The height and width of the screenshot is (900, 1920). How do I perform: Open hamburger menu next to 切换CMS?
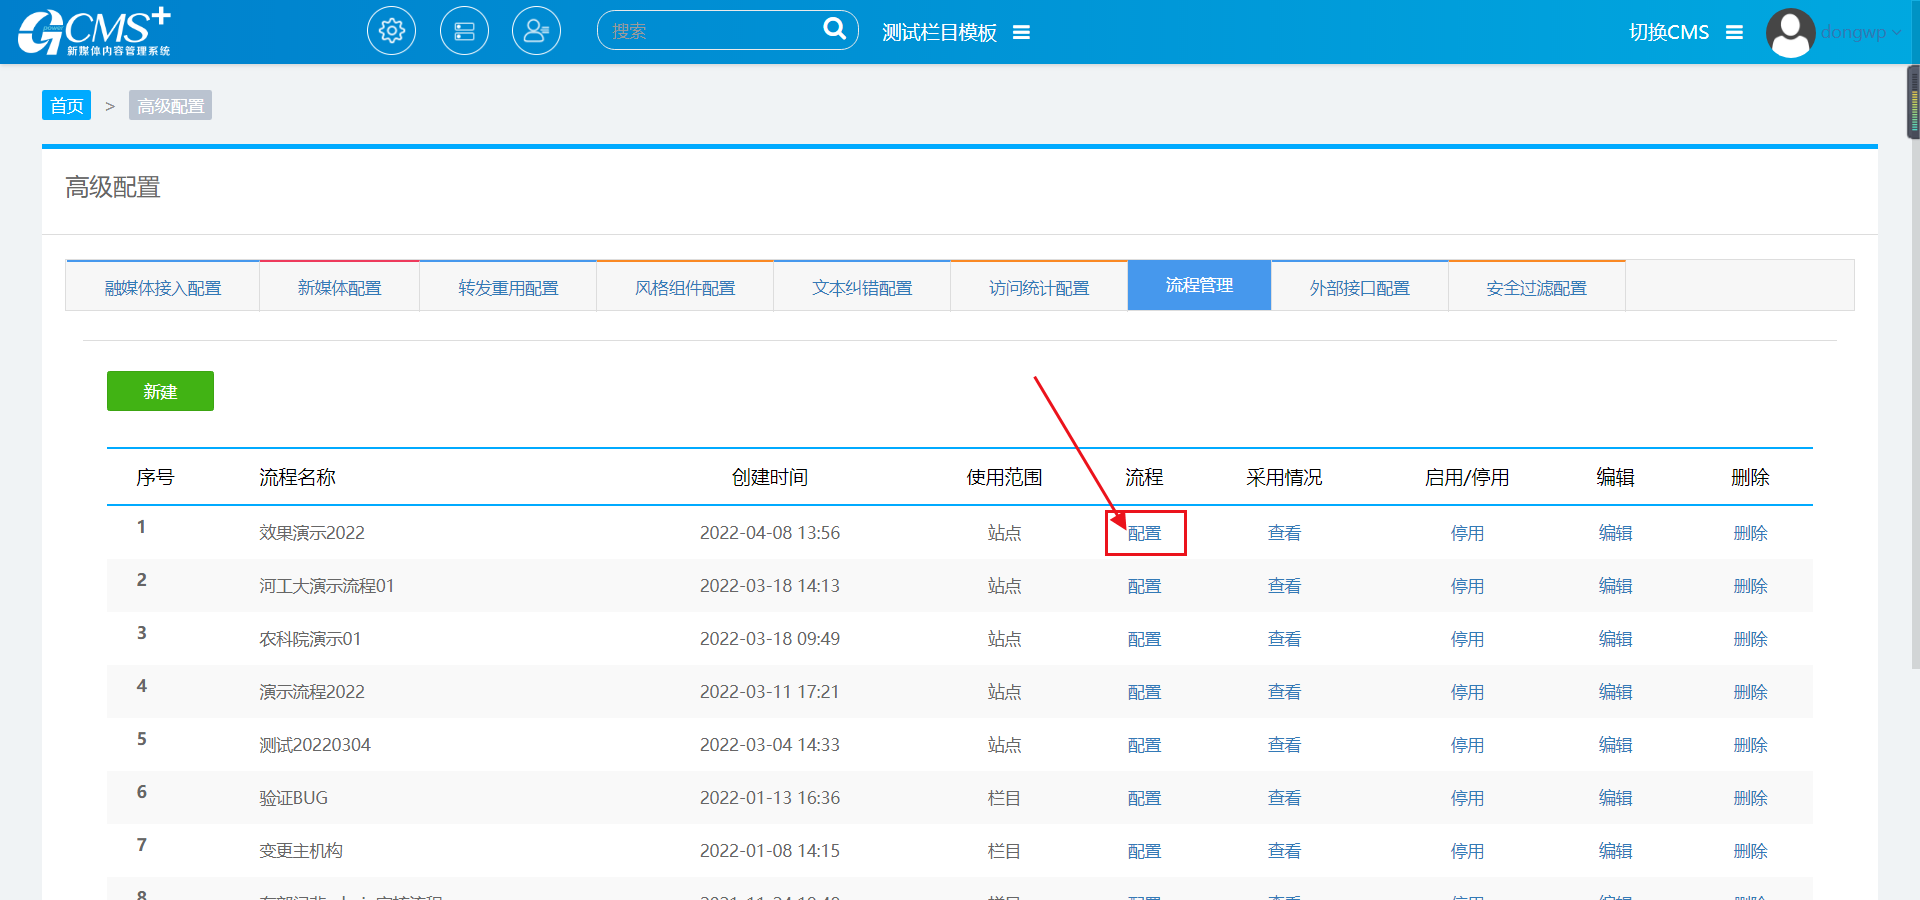pos(1734,33)
